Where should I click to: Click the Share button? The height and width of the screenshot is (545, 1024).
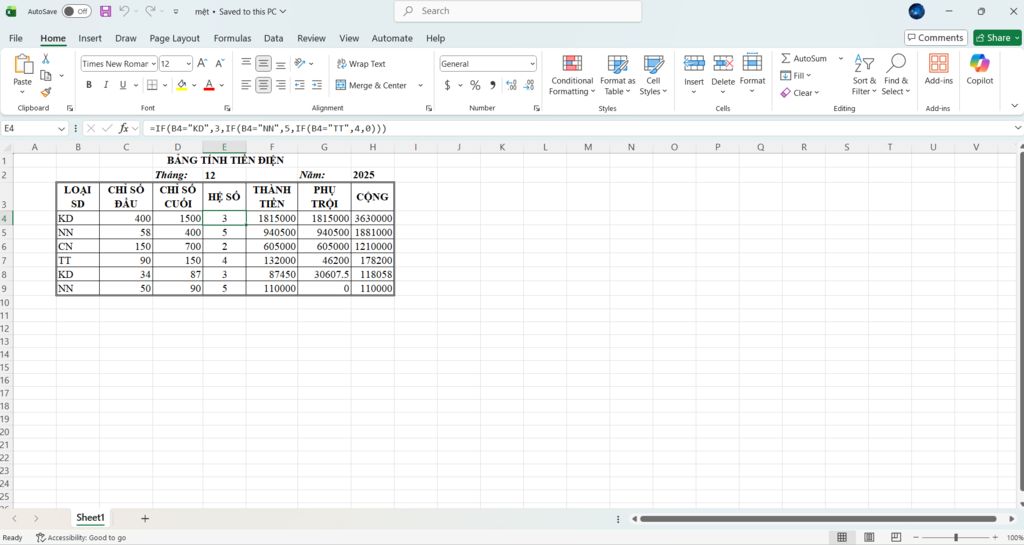click(997, 38)
